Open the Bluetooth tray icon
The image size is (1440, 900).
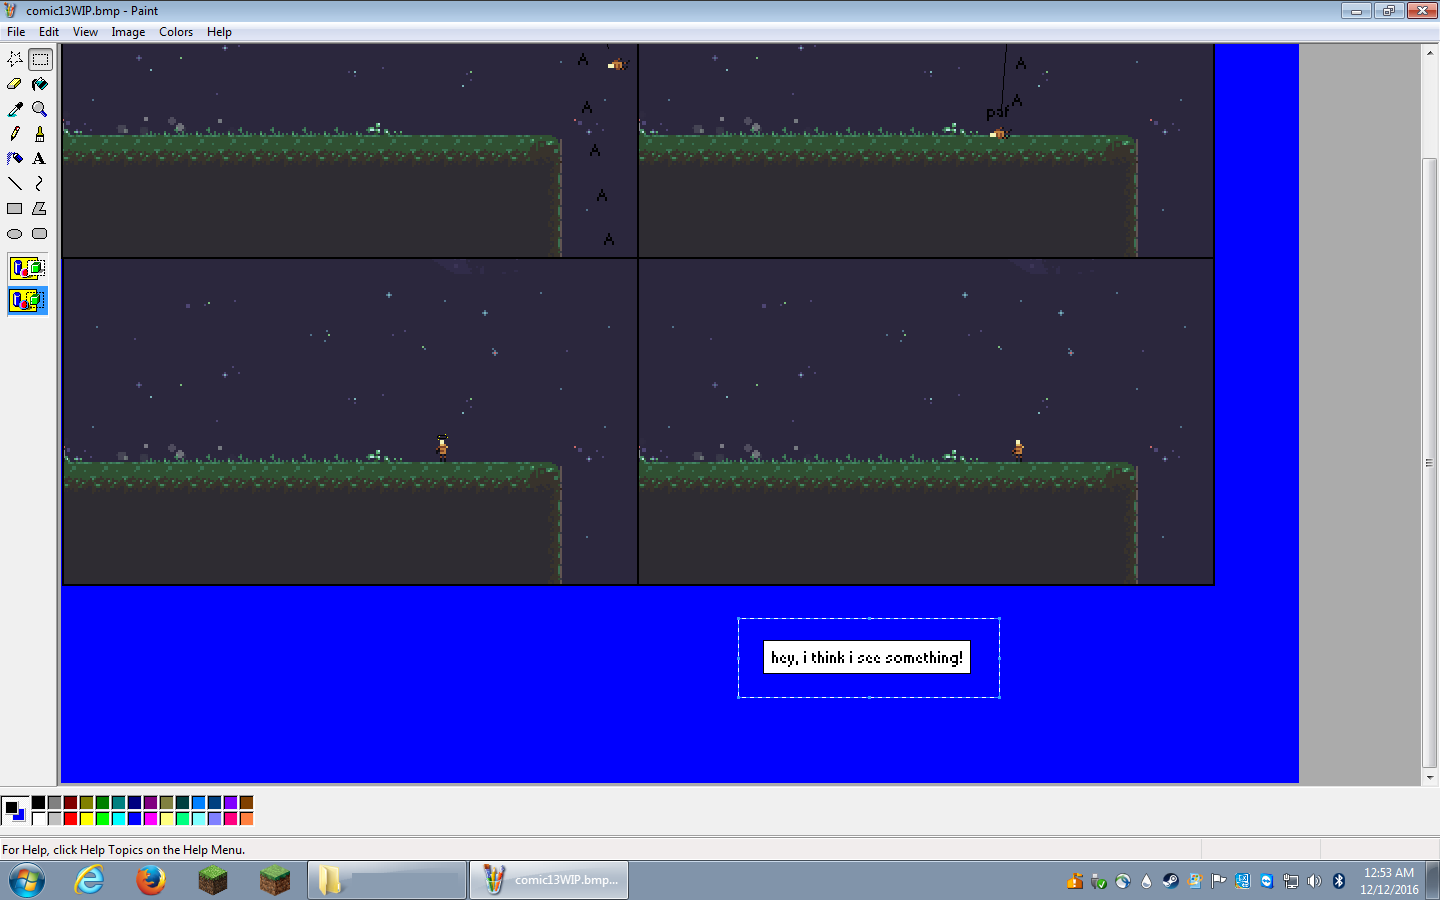(x=1338, y=881)
